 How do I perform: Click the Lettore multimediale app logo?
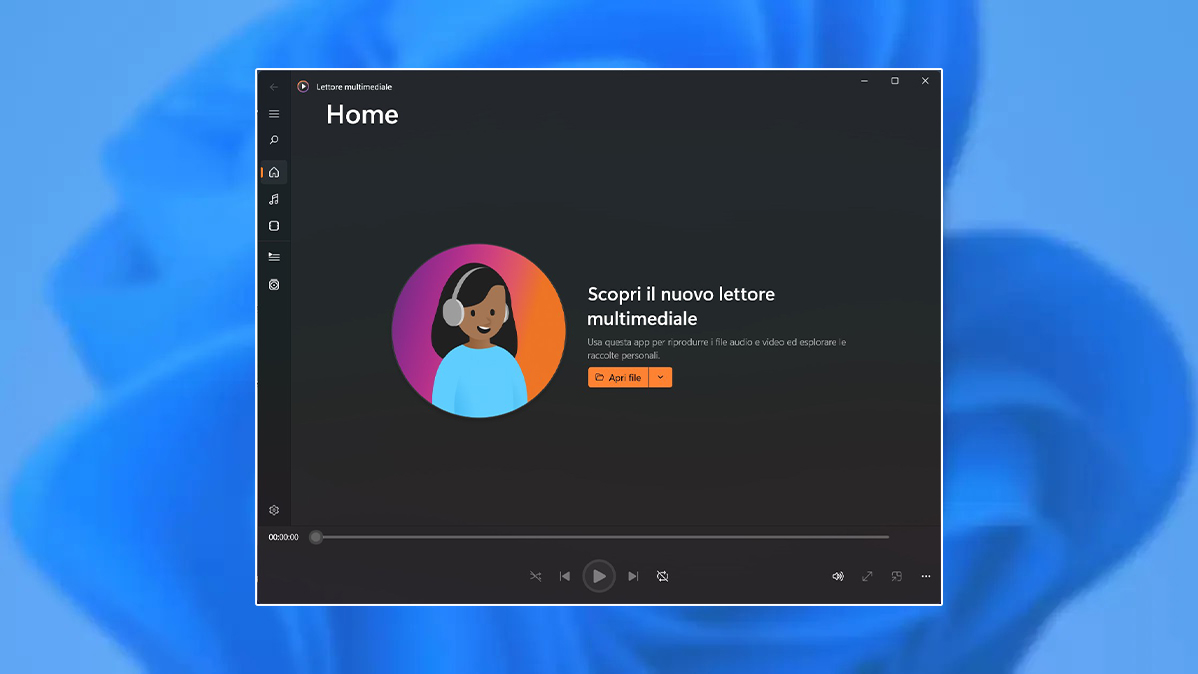(303, 86)
